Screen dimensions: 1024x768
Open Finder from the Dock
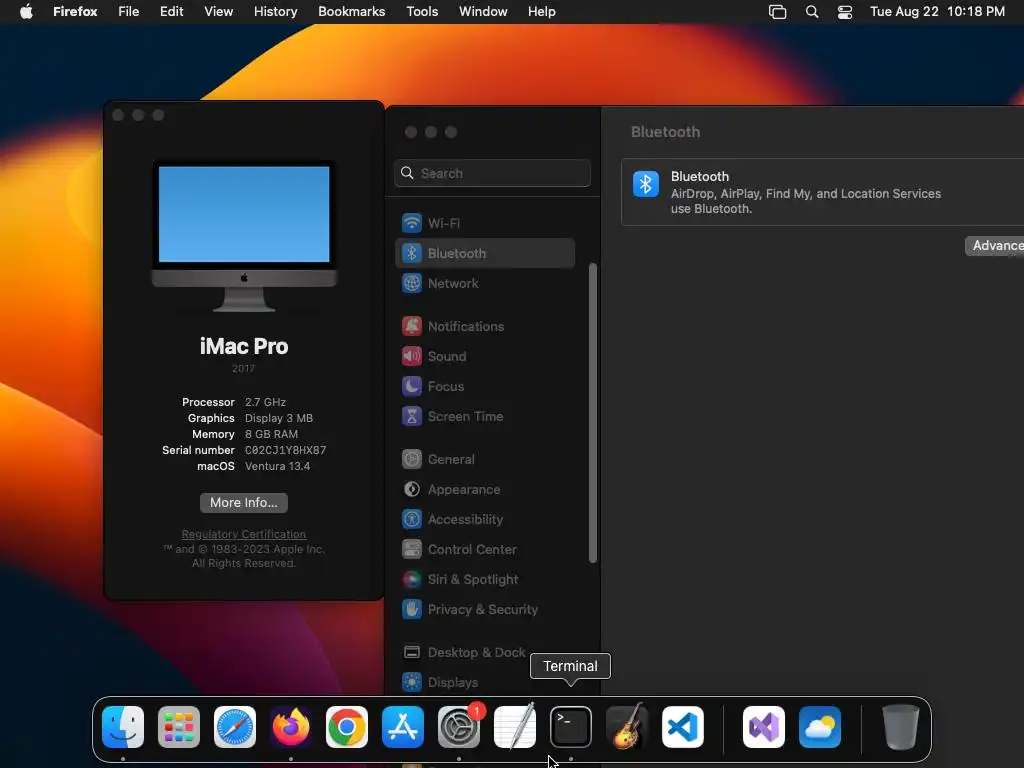pos(123,727)
